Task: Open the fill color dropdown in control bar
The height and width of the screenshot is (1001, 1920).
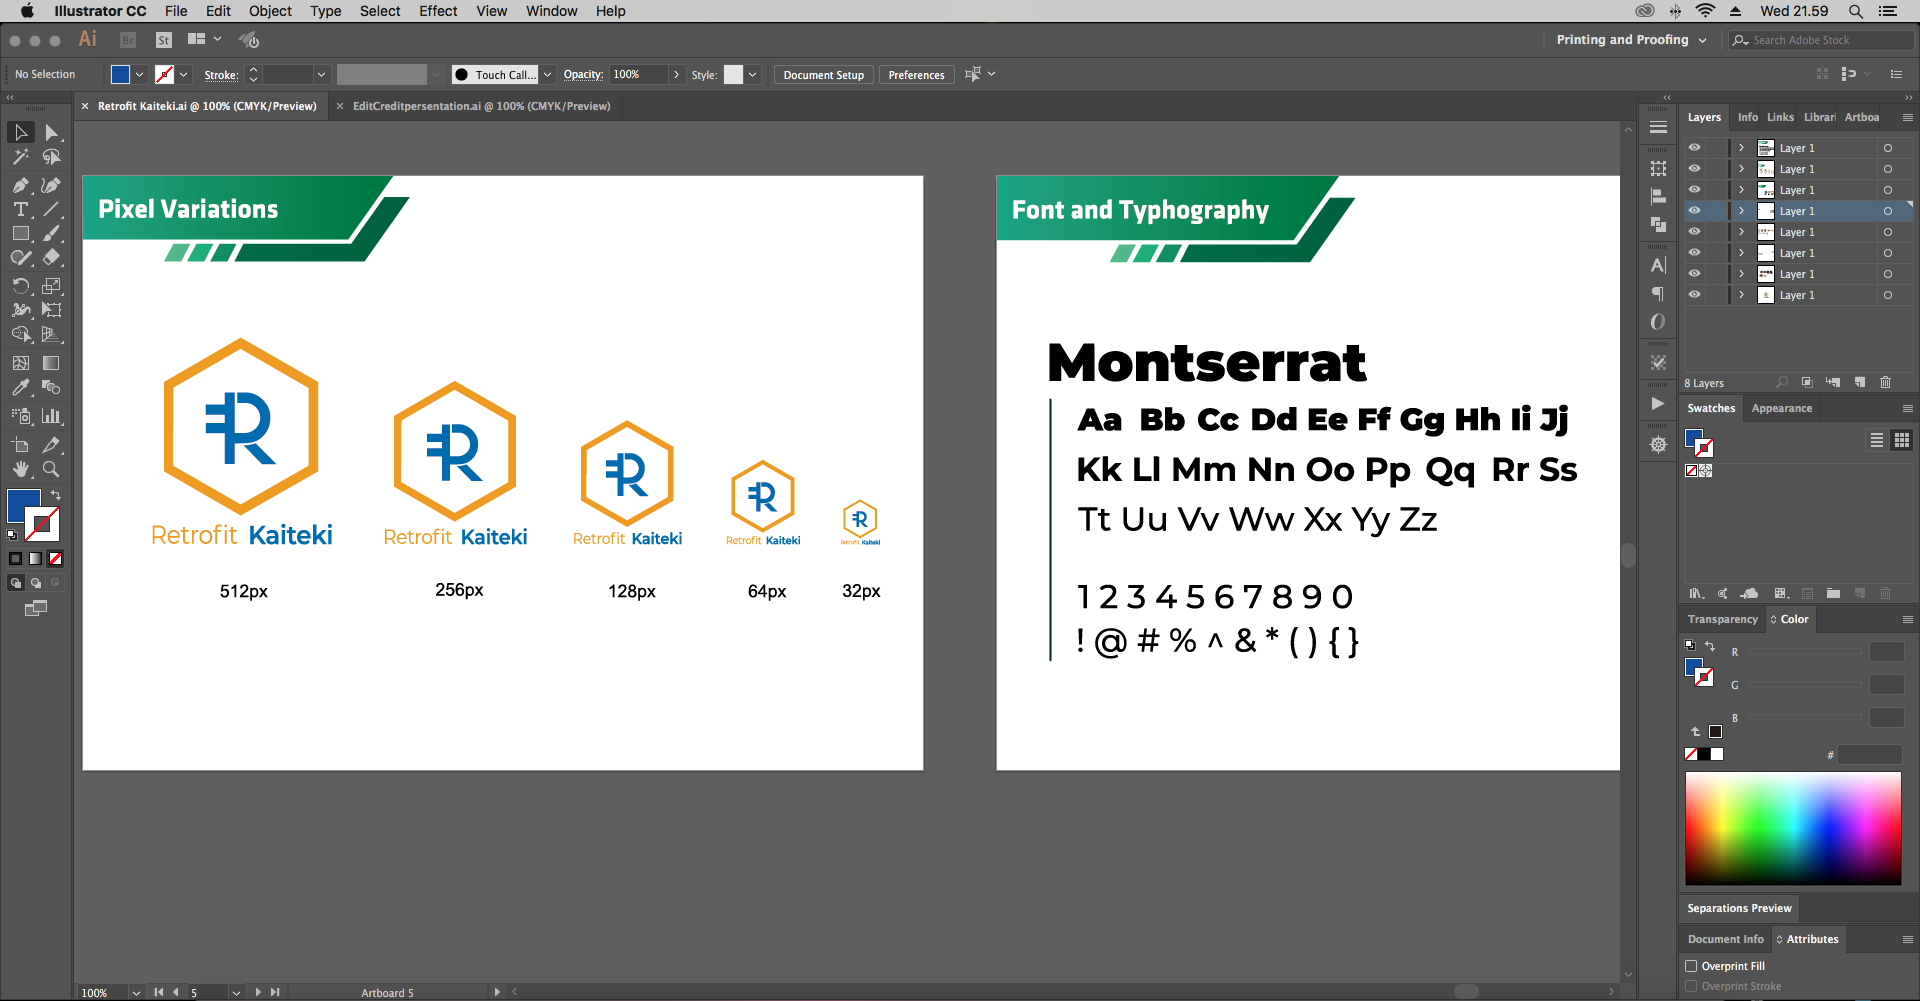Action: (x=139, y=75)
